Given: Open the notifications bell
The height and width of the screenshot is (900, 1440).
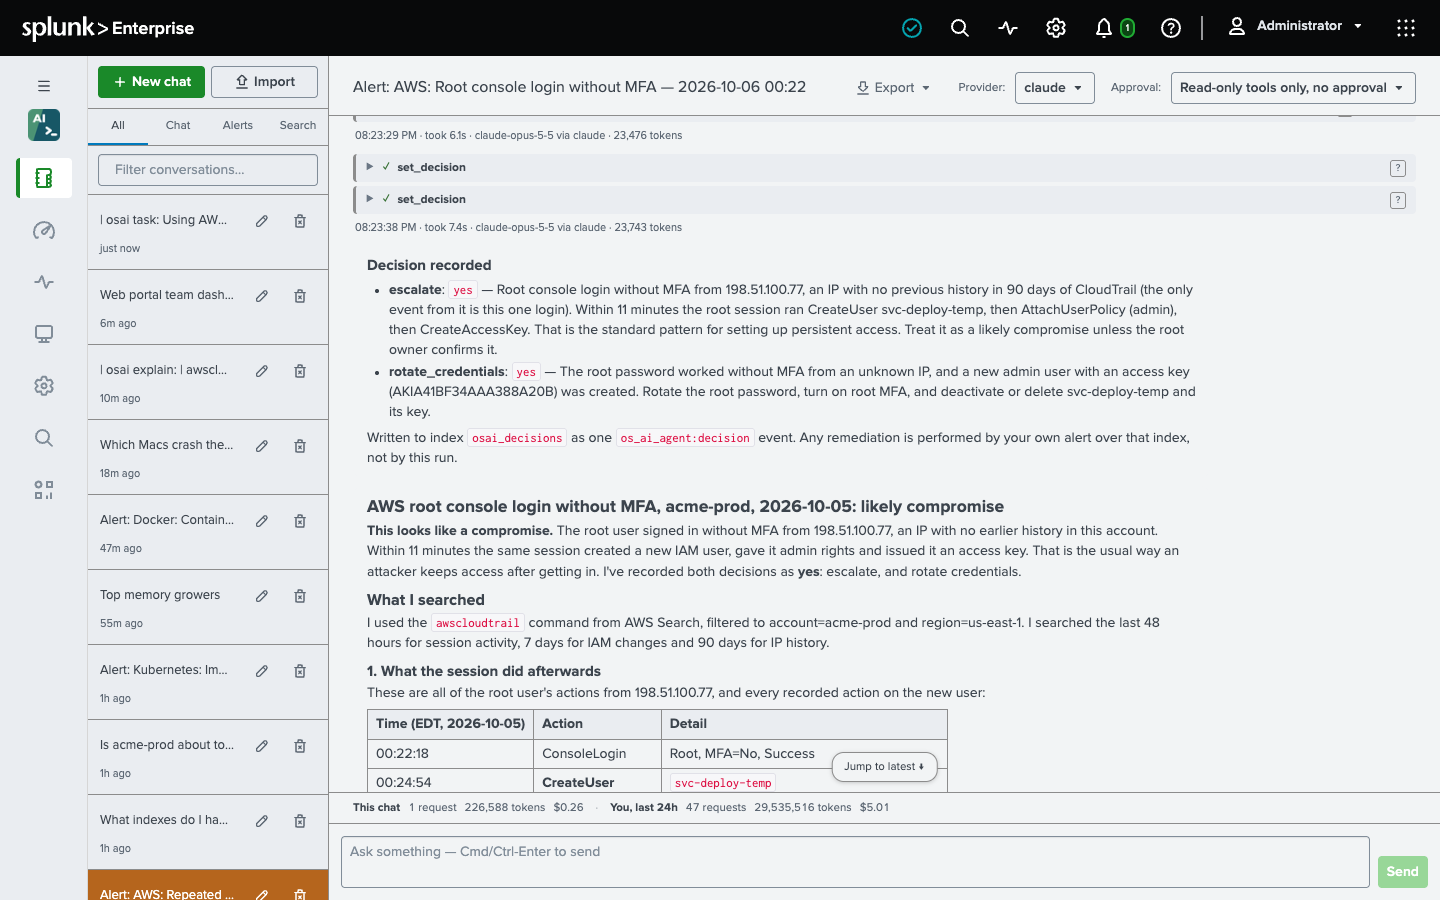Looking at the screenshot, I should click(1104, 28).
